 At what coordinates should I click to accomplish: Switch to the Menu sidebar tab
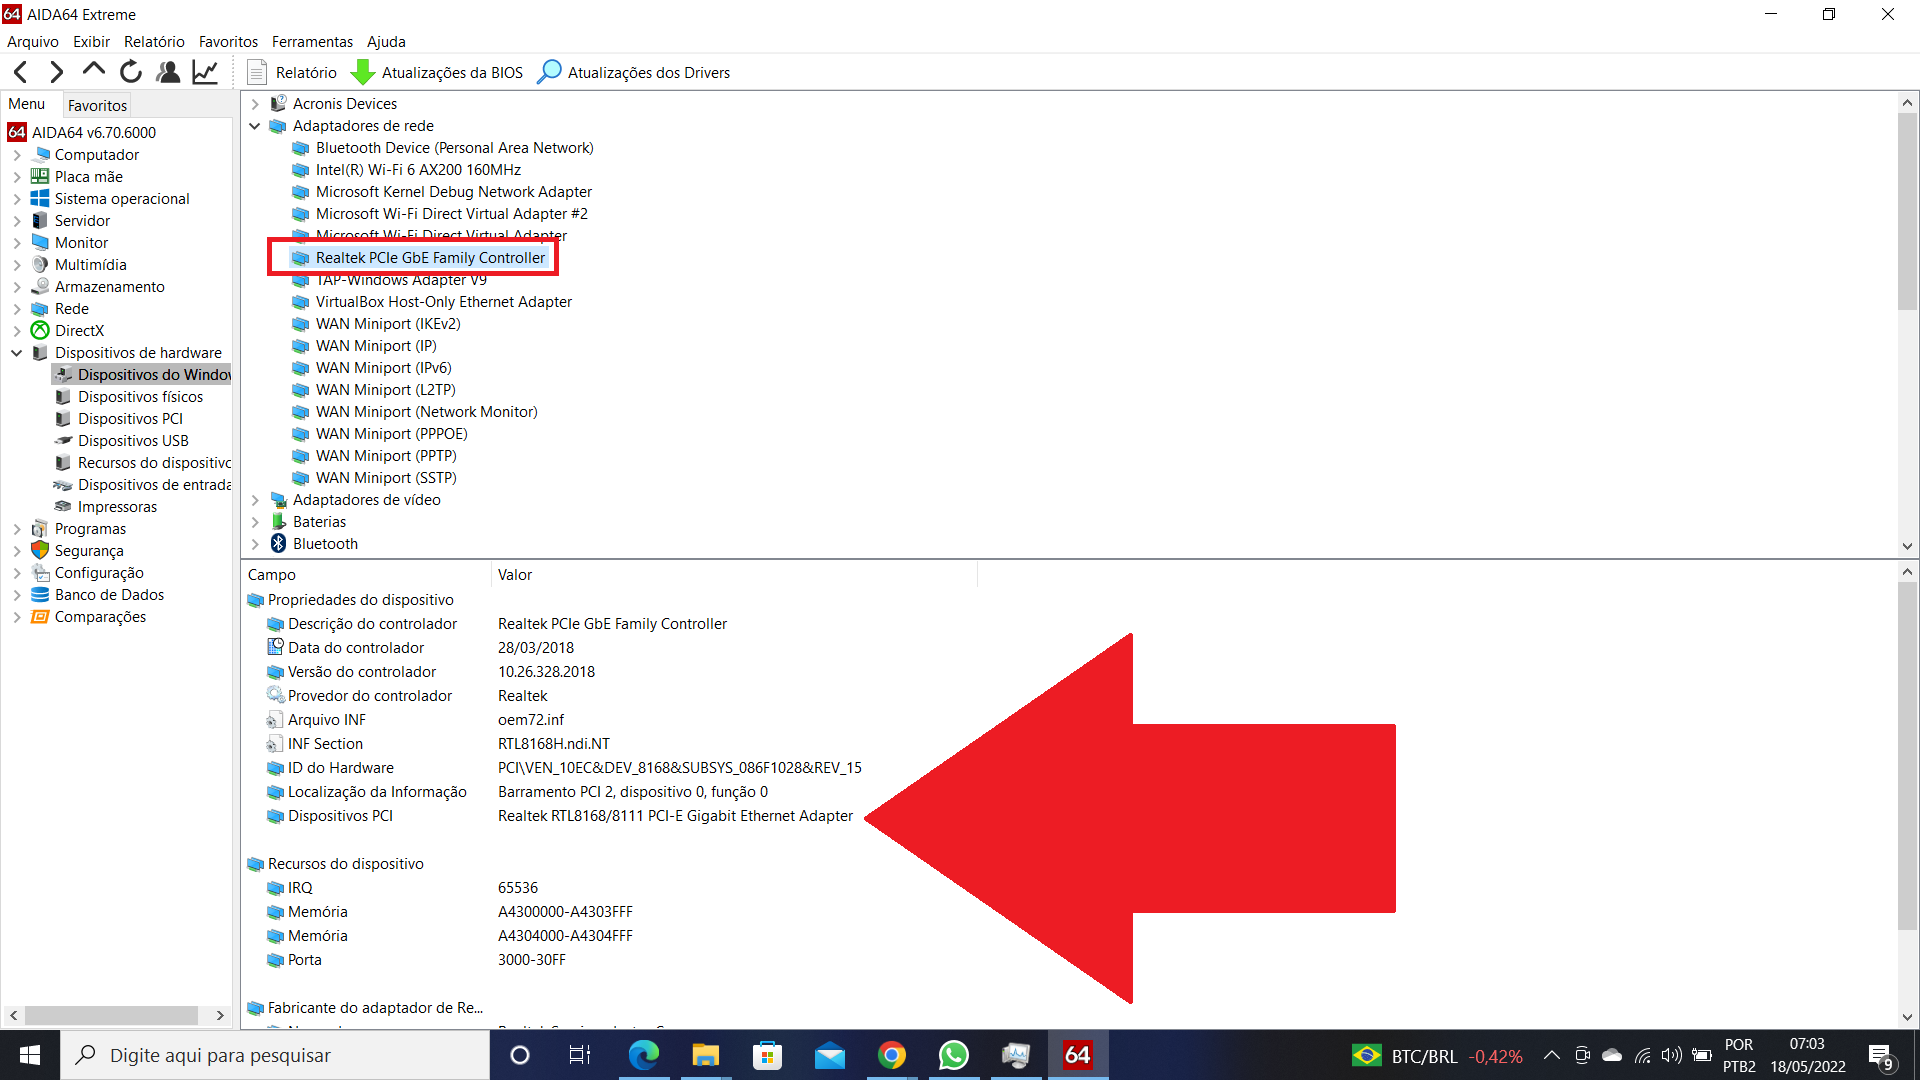pyautogui.click(x=27, y=104)
